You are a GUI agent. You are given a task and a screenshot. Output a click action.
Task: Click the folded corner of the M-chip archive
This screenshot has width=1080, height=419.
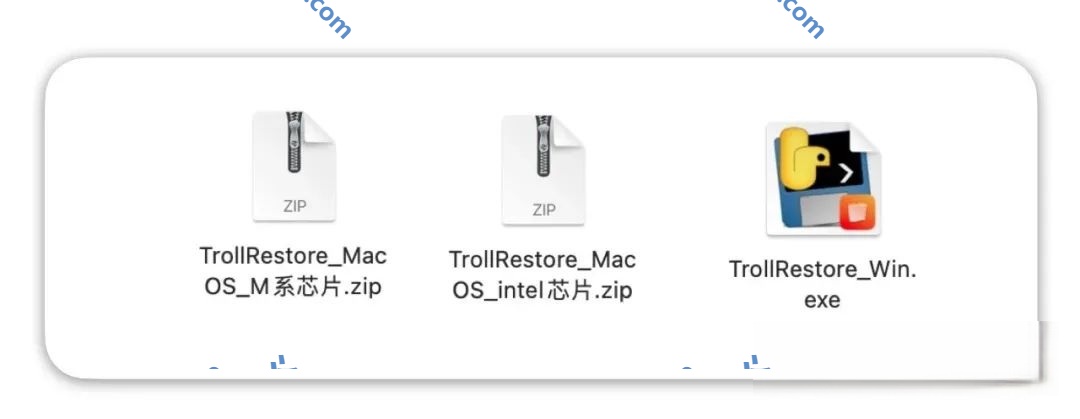click(x=322, y=127)
